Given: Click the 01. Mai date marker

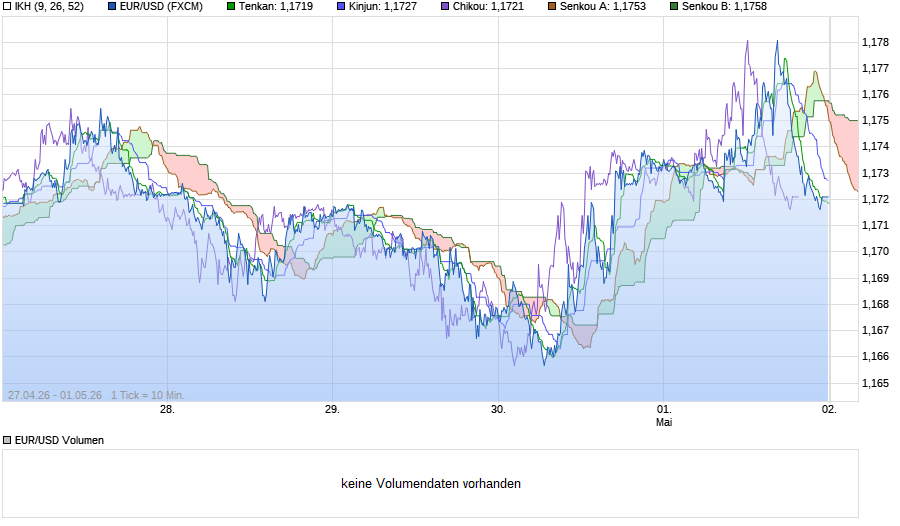Looking at the screenshot, I should click(664, 416).
